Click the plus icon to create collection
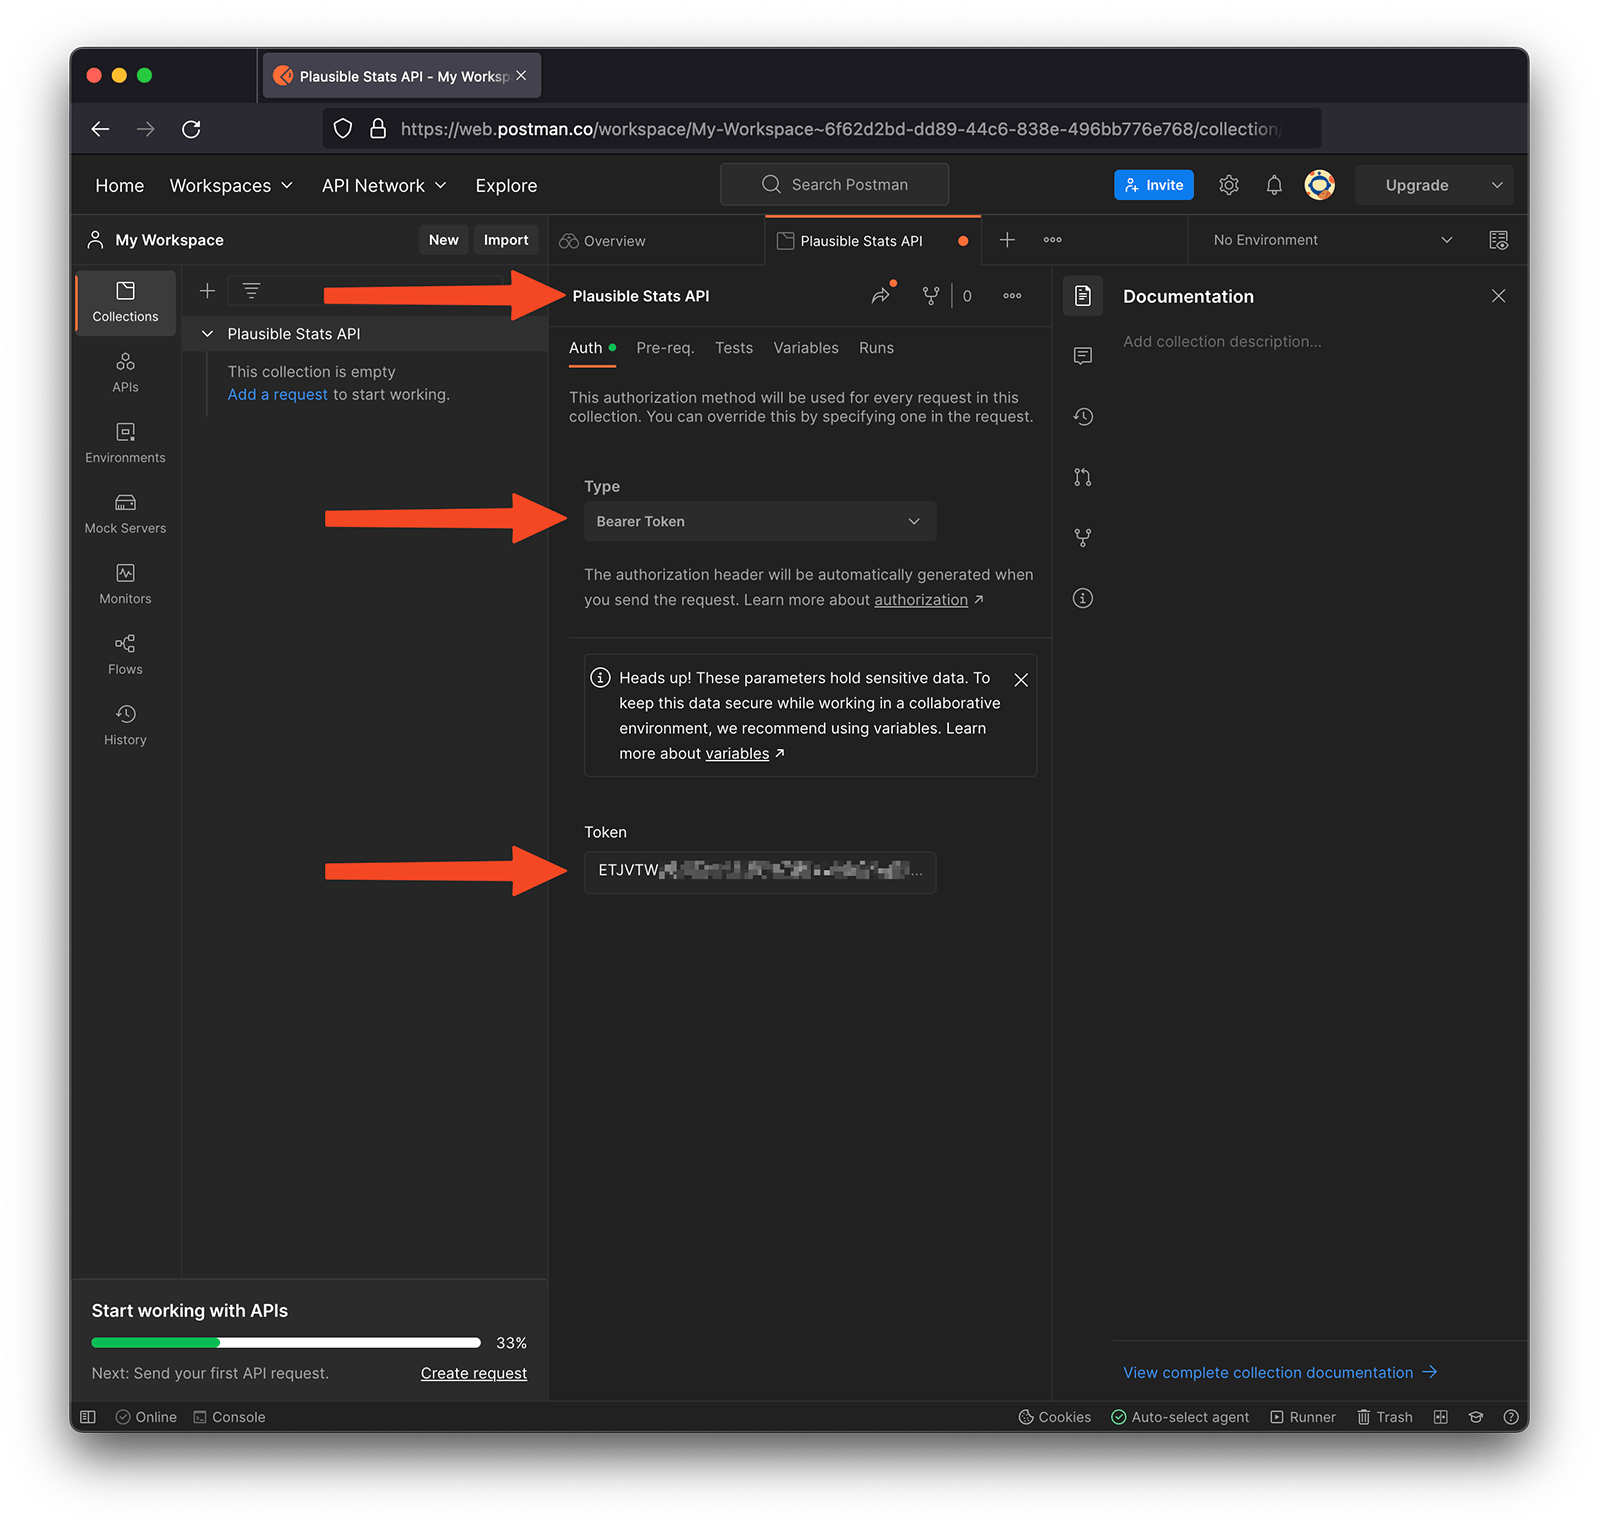This screenshot has height=1526, width=1600. tap(207, 291)
